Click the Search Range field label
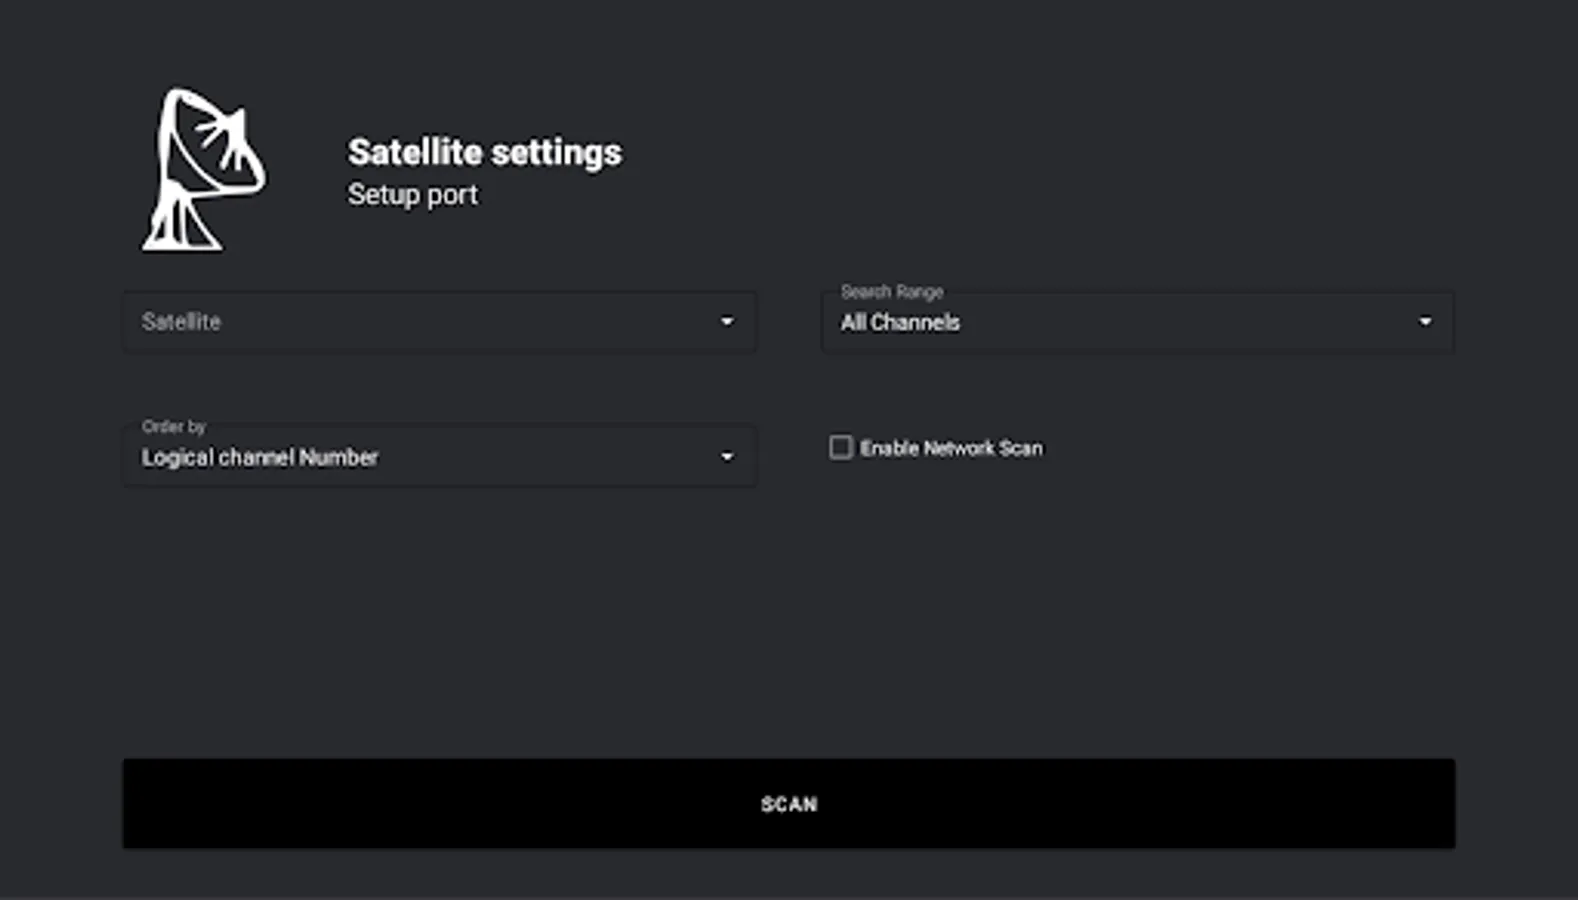The image size is (1578, 900). (892, 291)
